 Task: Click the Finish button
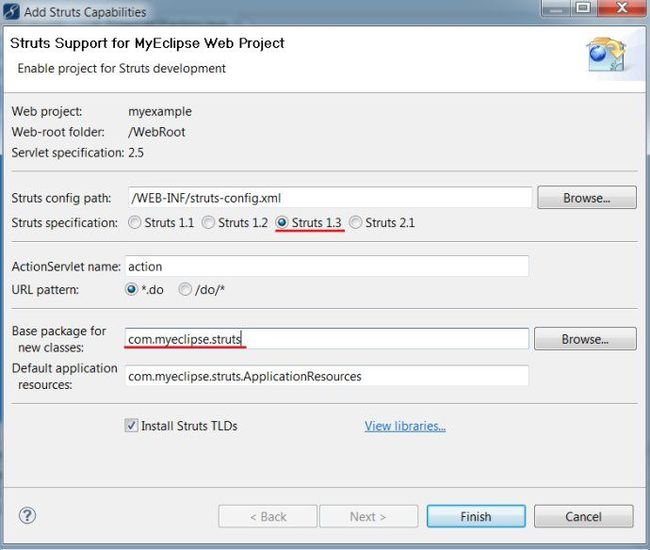(x=476, y=516)
